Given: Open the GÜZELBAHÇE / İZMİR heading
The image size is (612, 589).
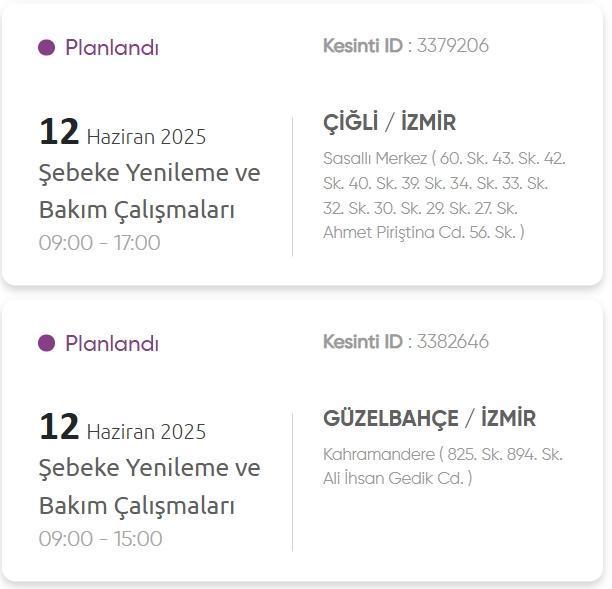Looking at the screenshot, I should click(x=429, y=418).
